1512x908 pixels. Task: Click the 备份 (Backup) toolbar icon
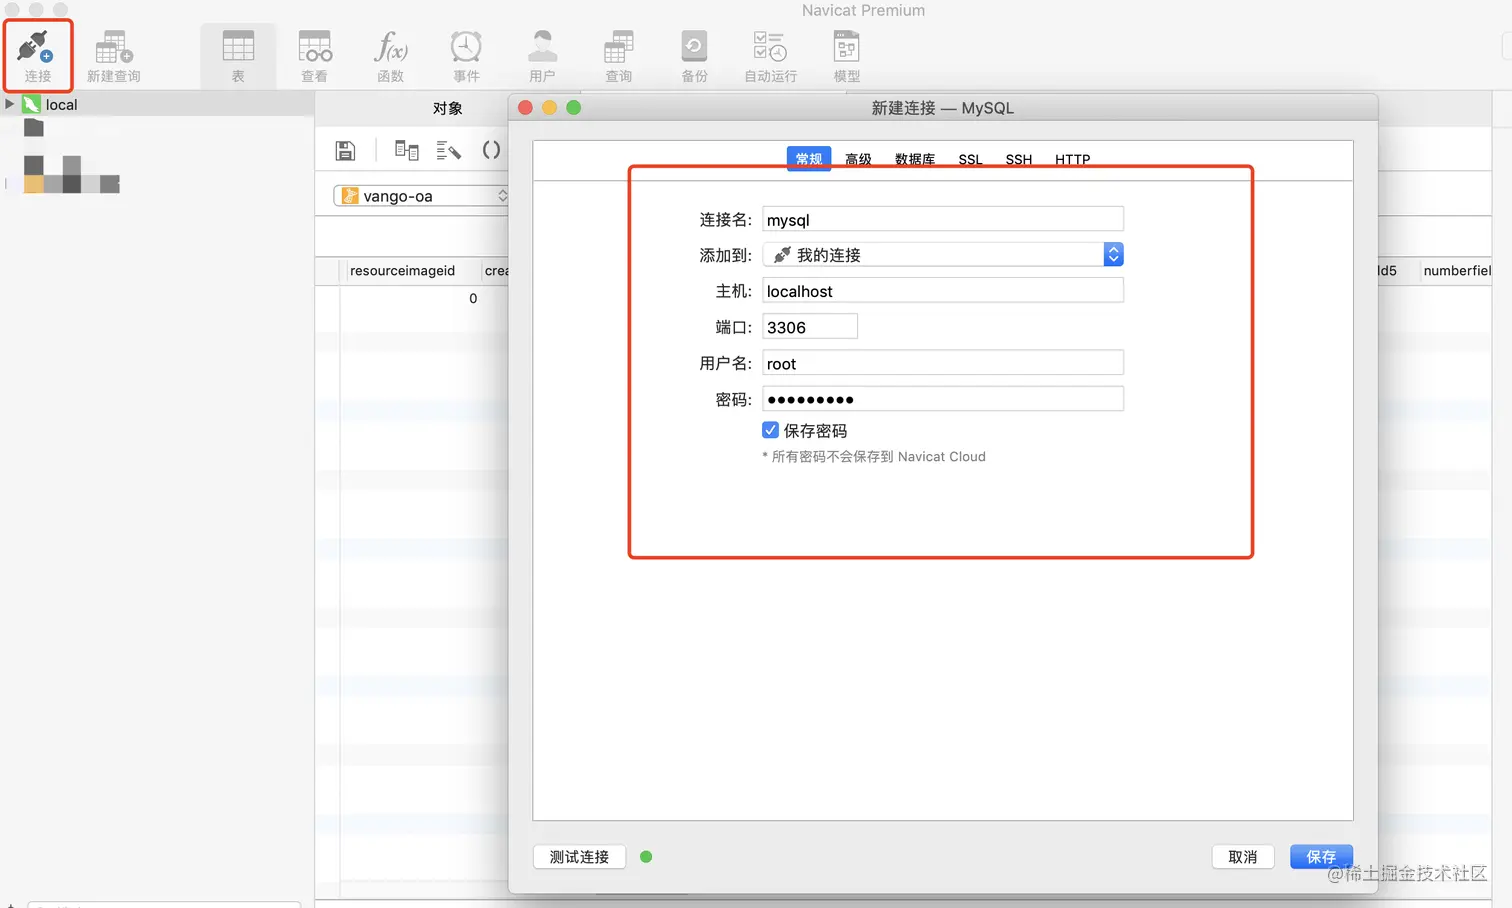pos(694,55)
